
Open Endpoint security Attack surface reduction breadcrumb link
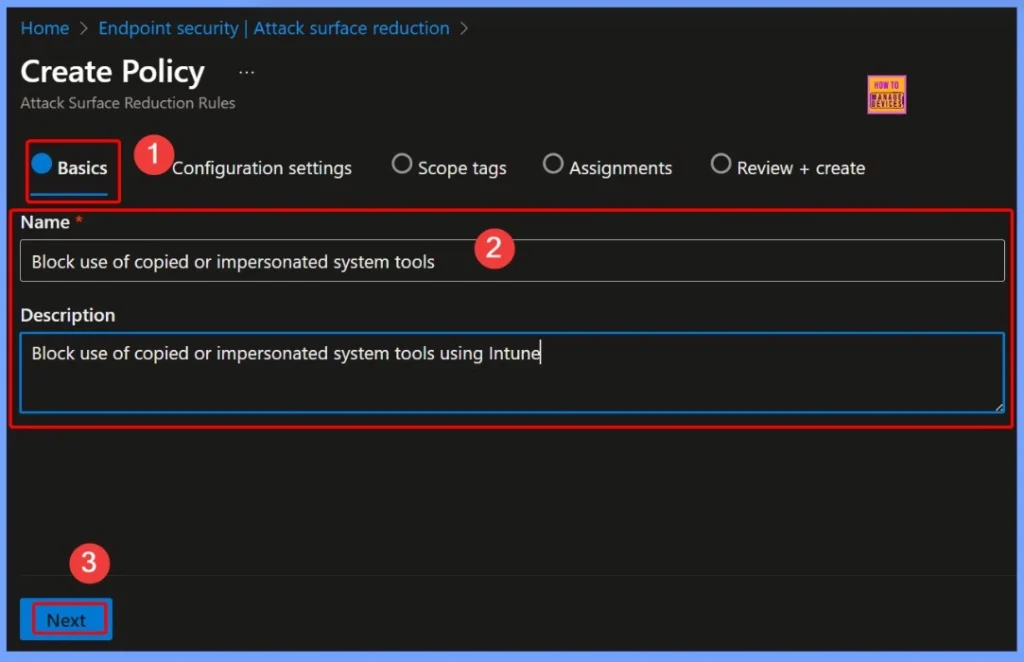click(x=274, y=28)
